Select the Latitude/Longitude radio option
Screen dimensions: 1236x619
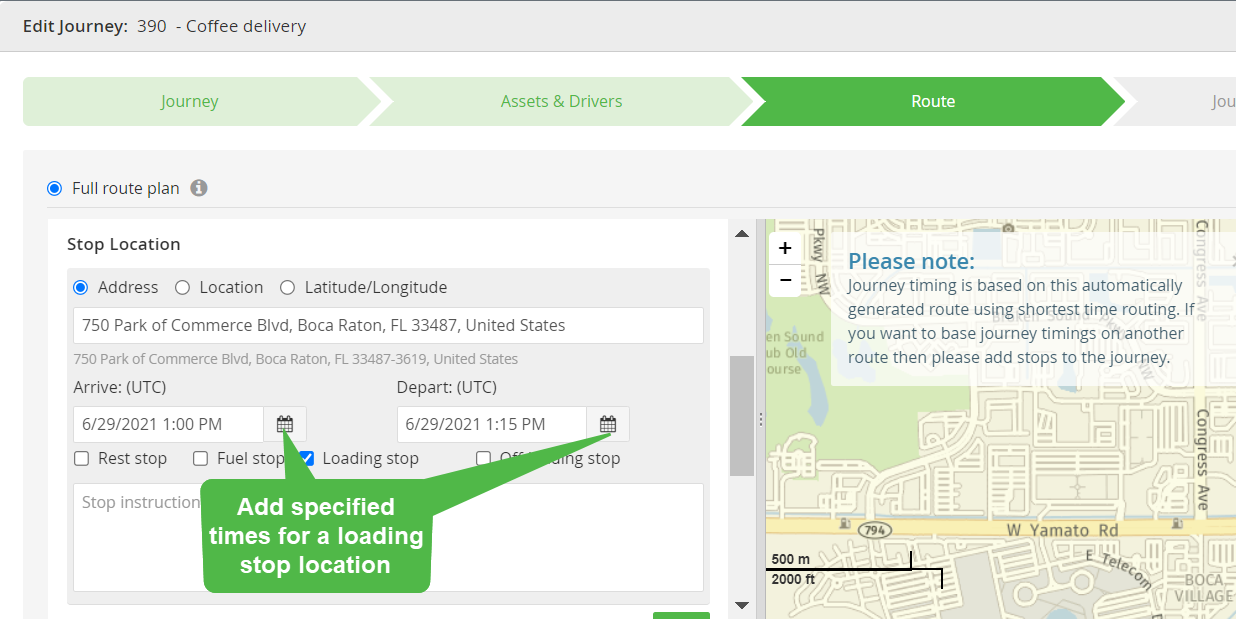click(287, 287)
